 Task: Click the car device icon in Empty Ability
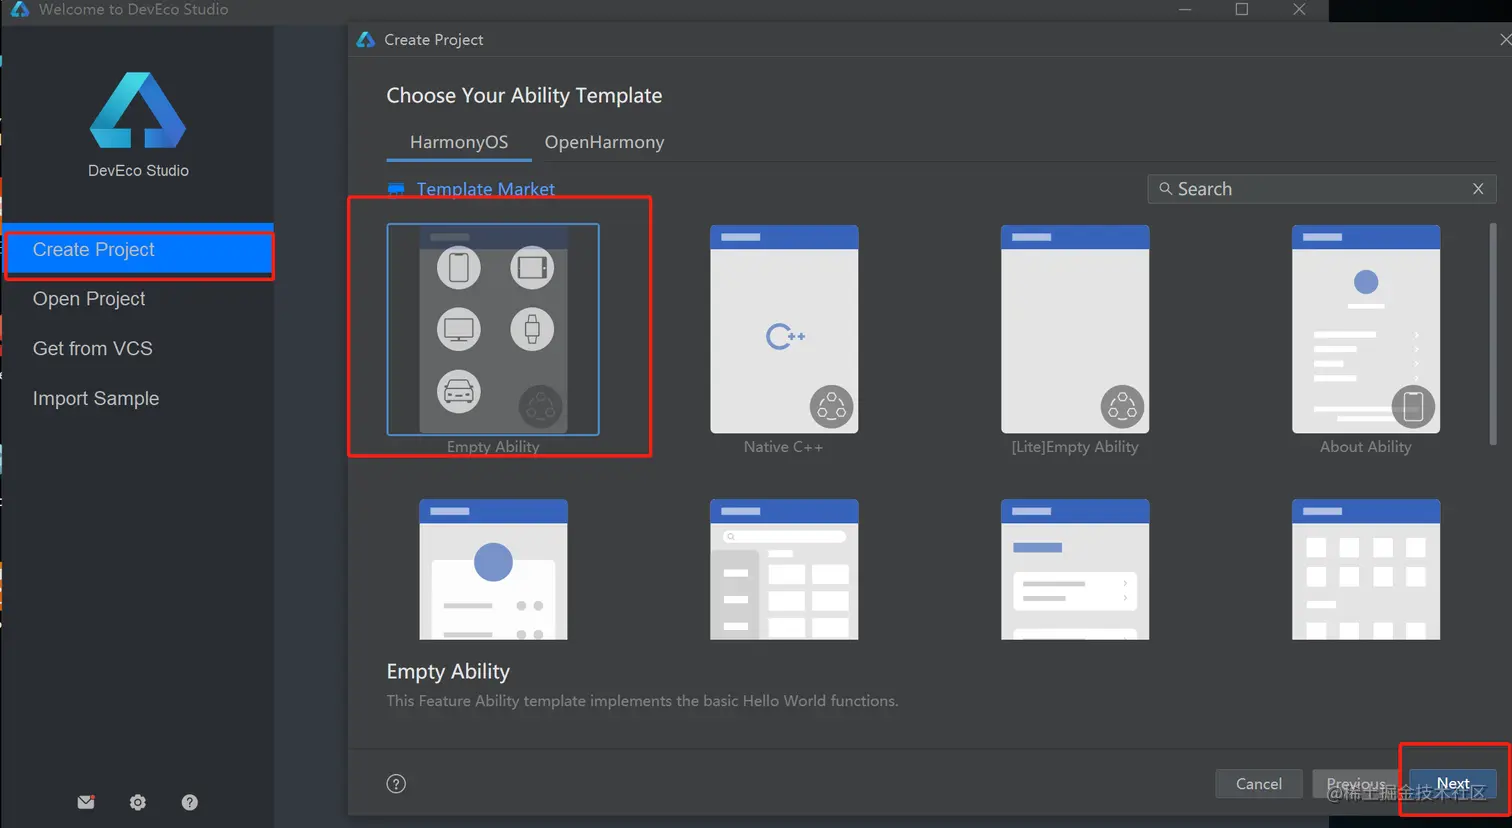pyautogui.click(x=459, y=392)
